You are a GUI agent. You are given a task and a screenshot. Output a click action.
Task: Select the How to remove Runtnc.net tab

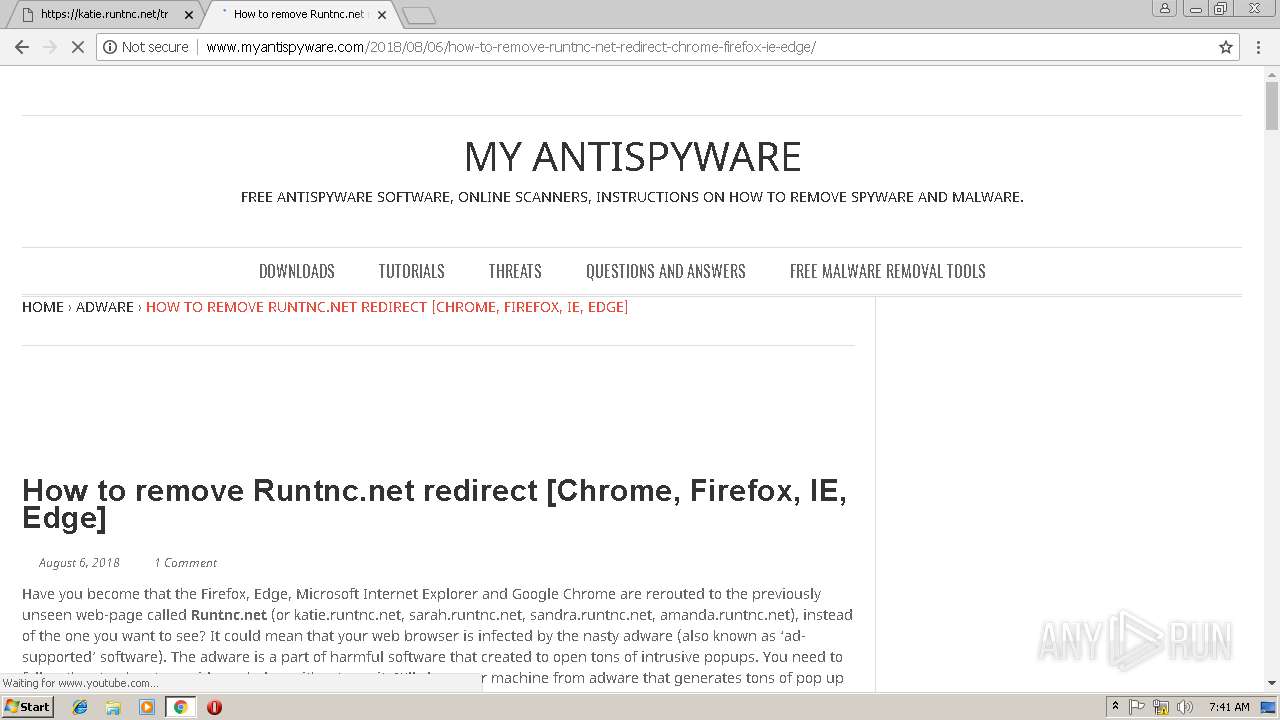300,15
